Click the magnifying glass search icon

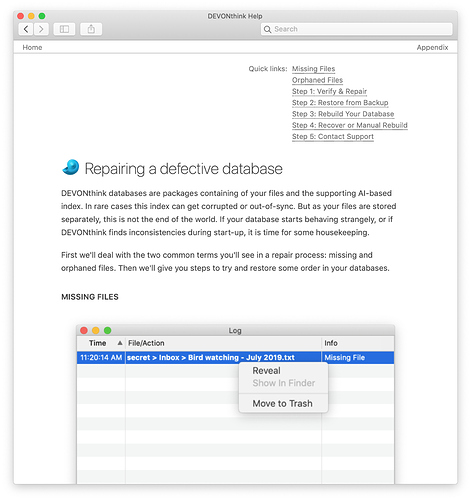pos(267,29)
